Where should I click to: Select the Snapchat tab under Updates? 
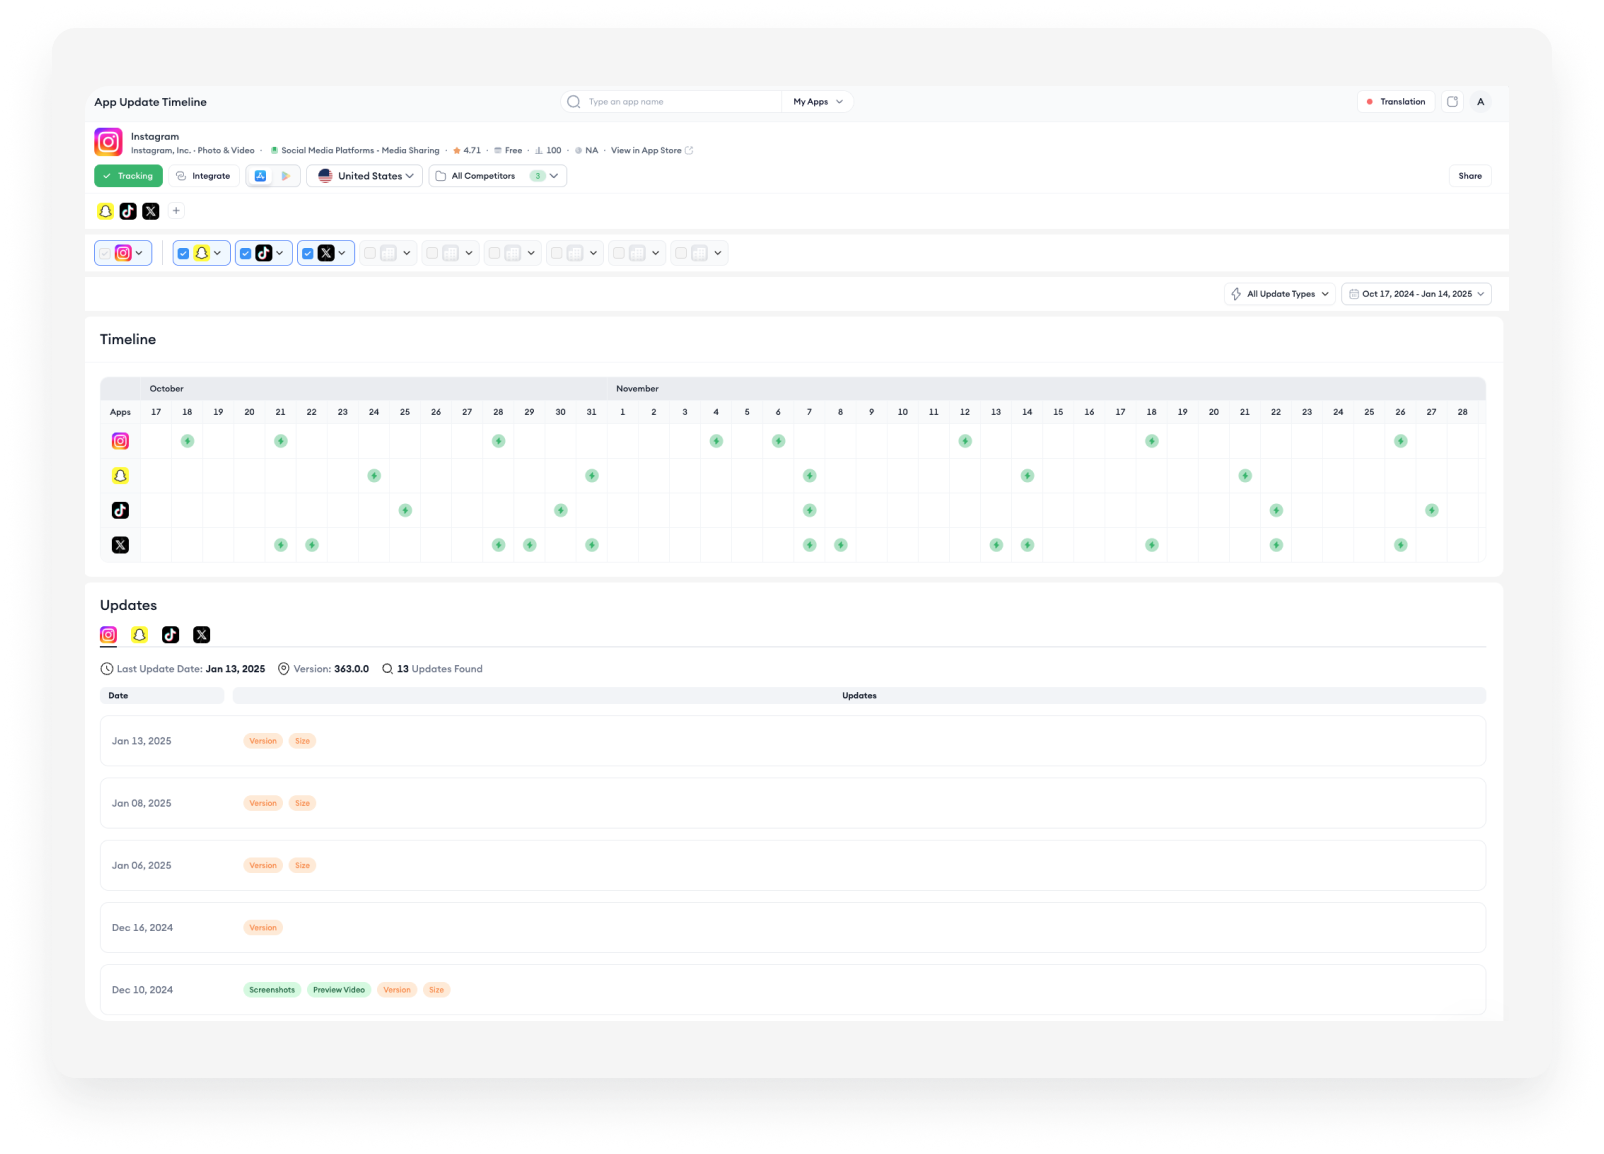coord(139,635)
